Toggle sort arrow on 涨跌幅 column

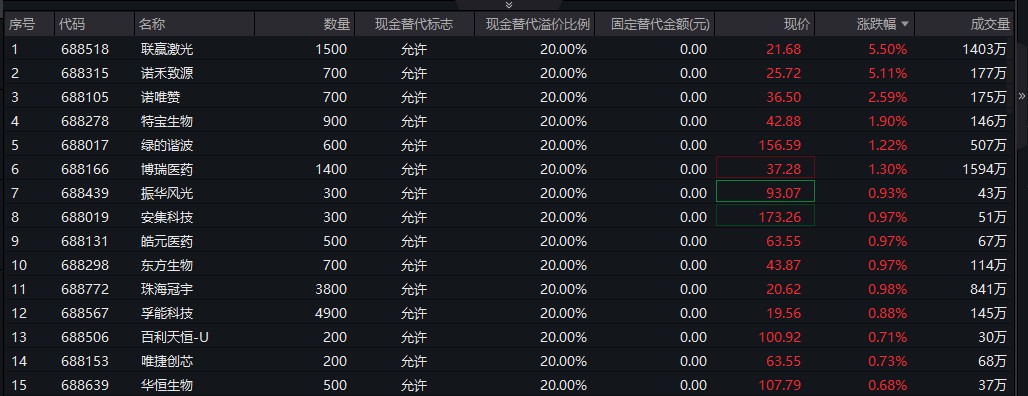pyautogui.click(x=905, y=24)
